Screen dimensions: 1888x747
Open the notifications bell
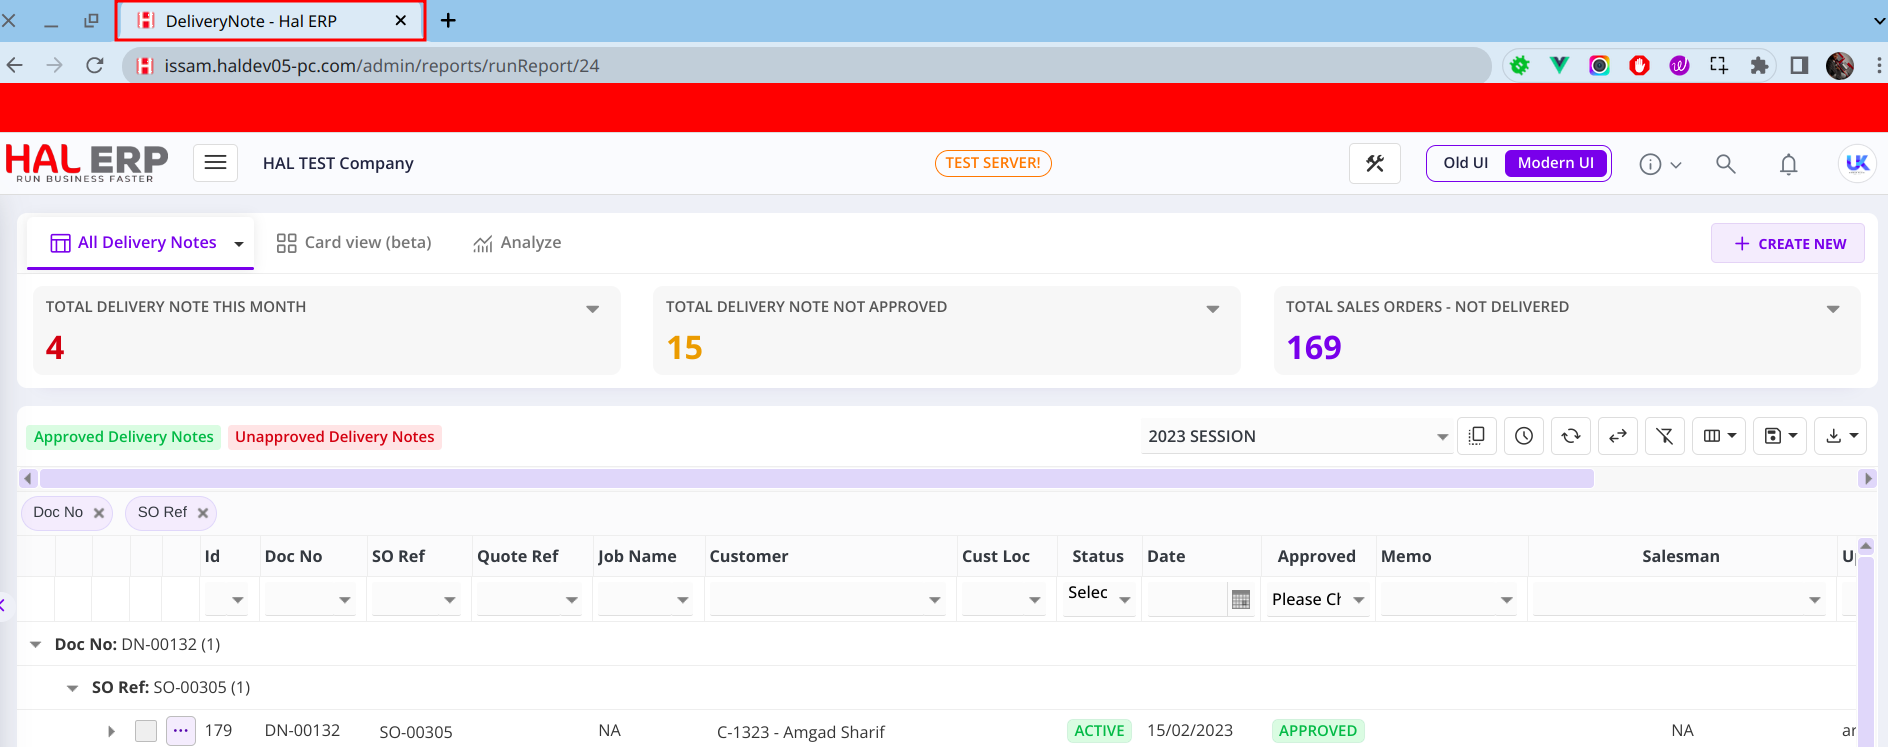[1788, 164]
